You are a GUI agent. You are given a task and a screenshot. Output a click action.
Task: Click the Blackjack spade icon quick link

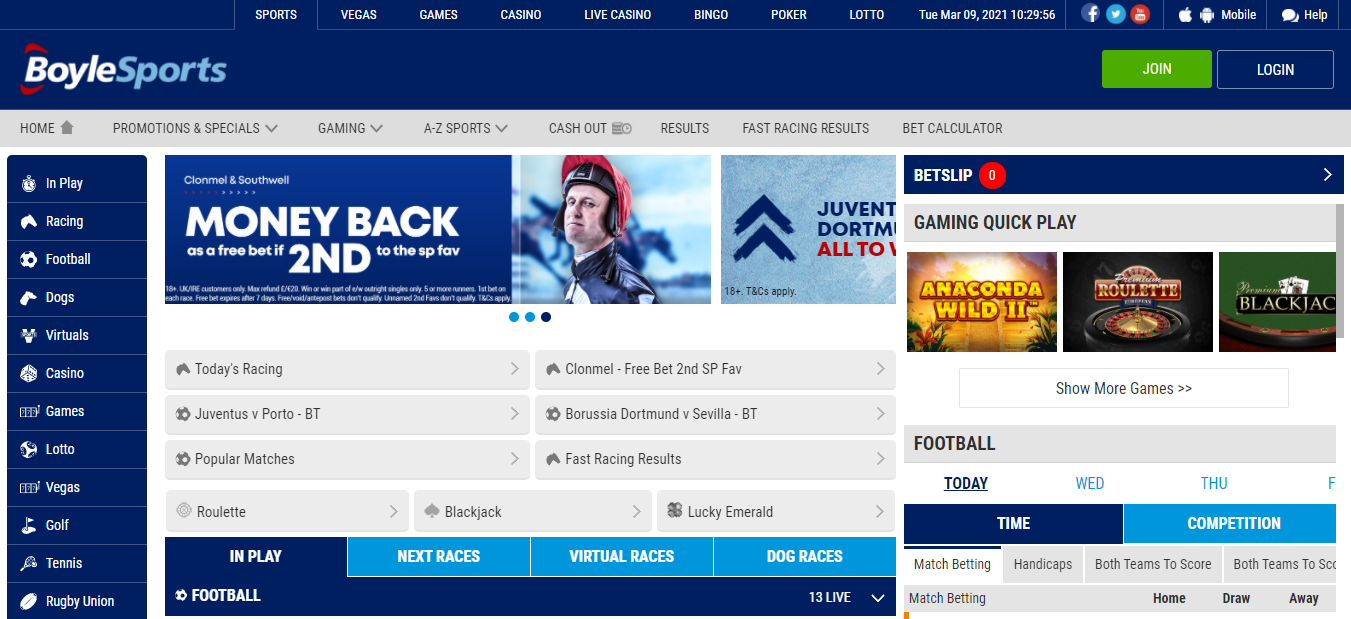[432, 511]
